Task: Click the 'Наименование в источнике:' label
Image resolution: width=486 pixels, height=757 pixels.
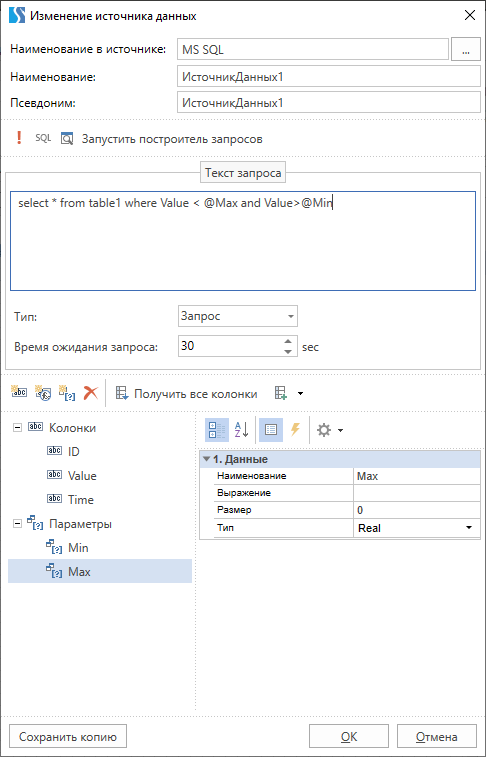Action: pos(88,49)
